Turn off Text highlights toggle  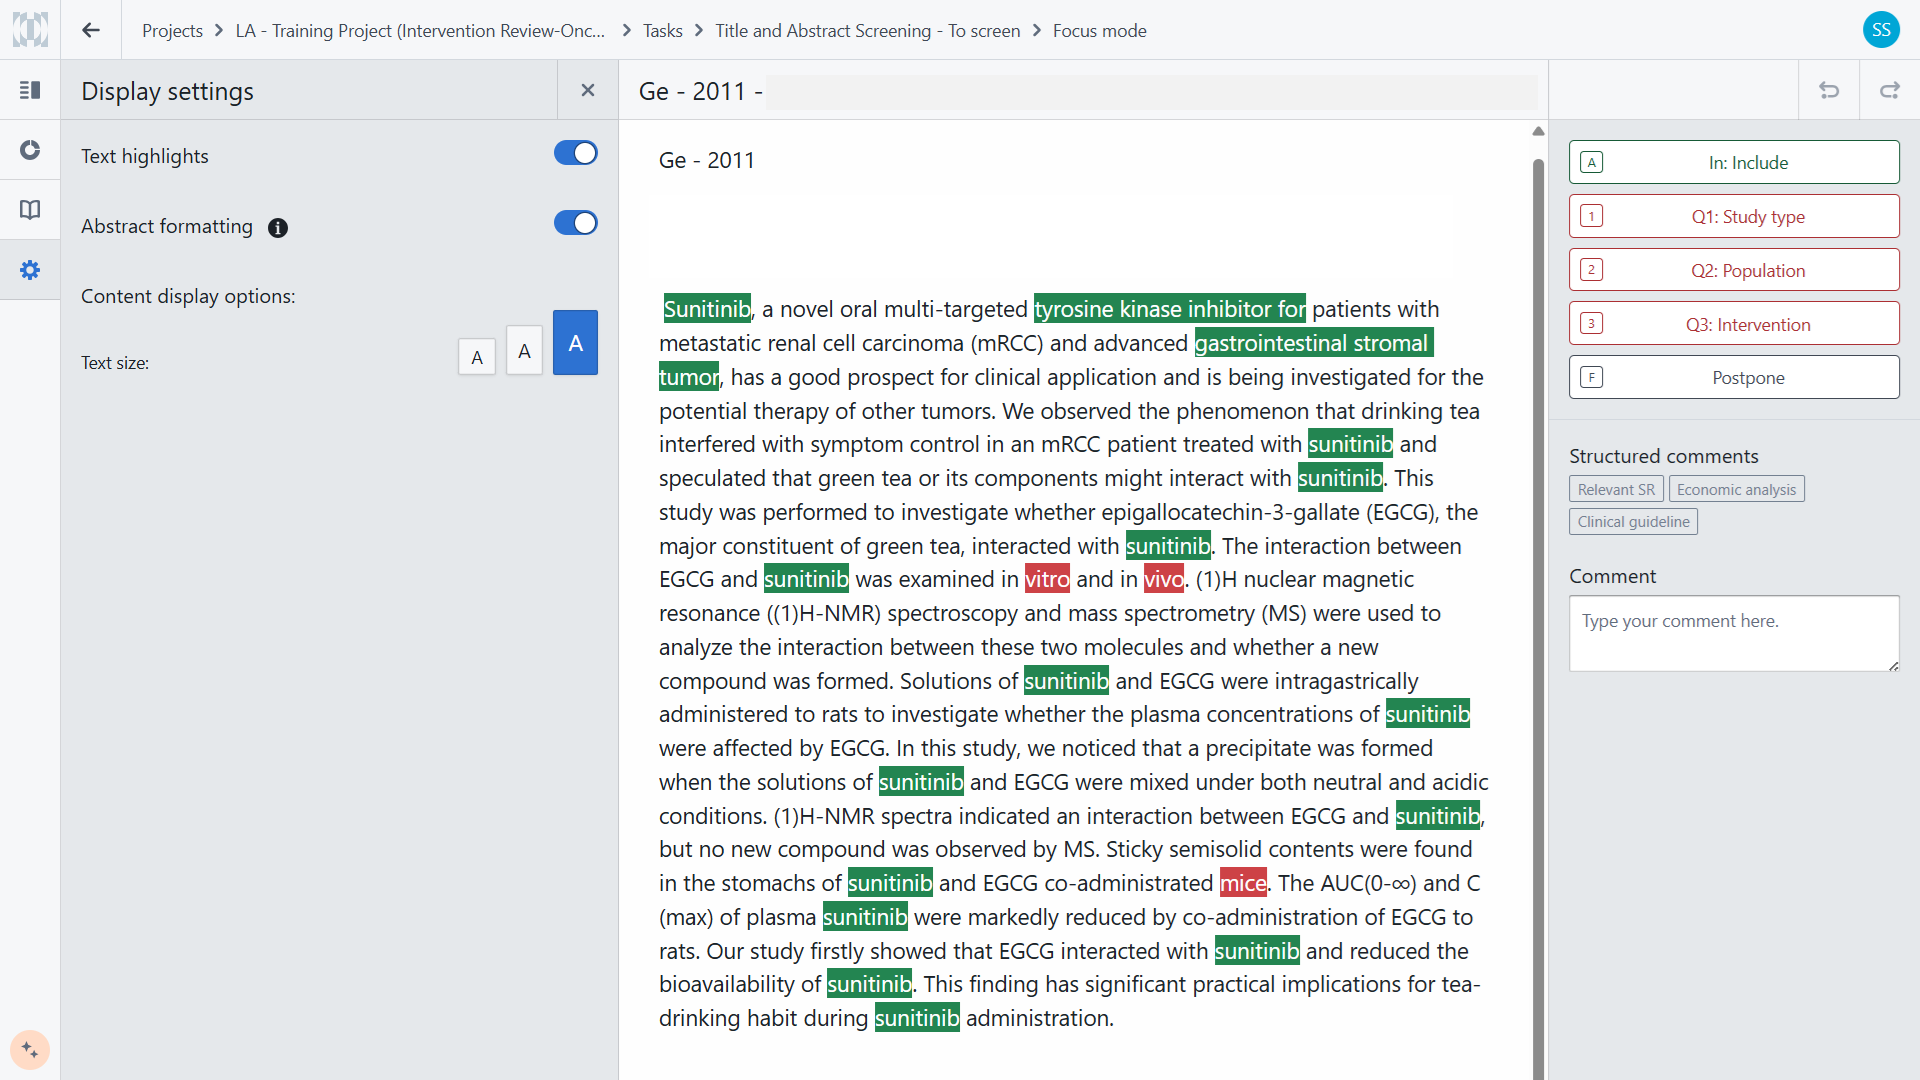(x=575, y=153)
